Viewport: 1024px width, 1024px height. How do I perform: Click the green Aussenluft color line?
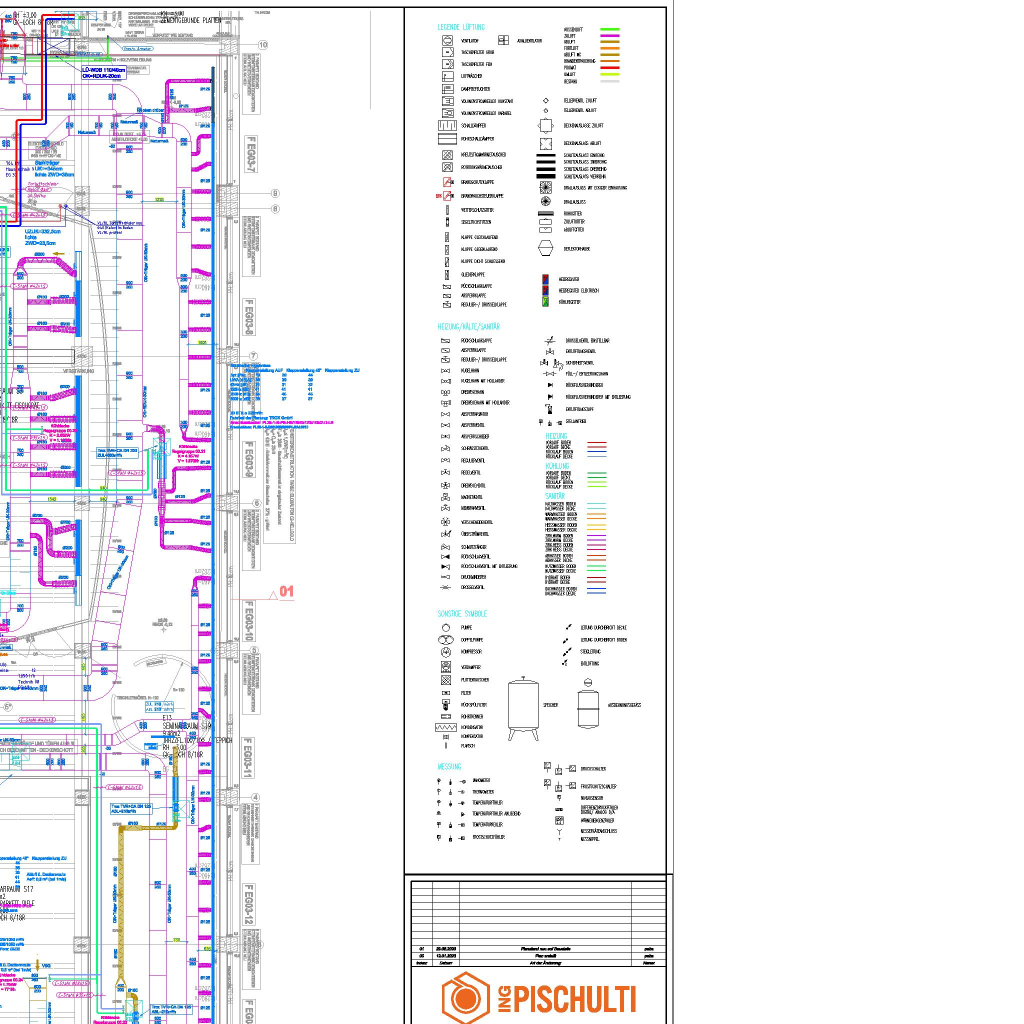(609, 31)
